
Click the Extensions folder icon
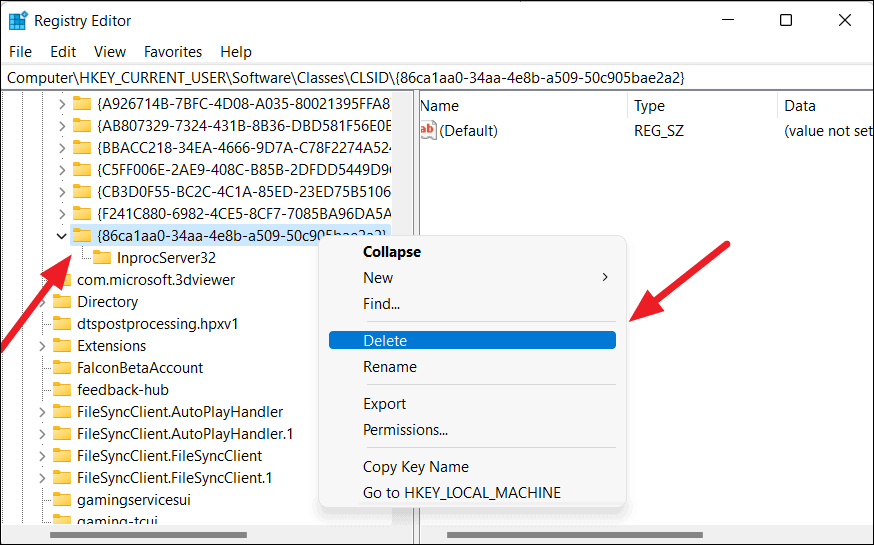(x=62, y=346)
